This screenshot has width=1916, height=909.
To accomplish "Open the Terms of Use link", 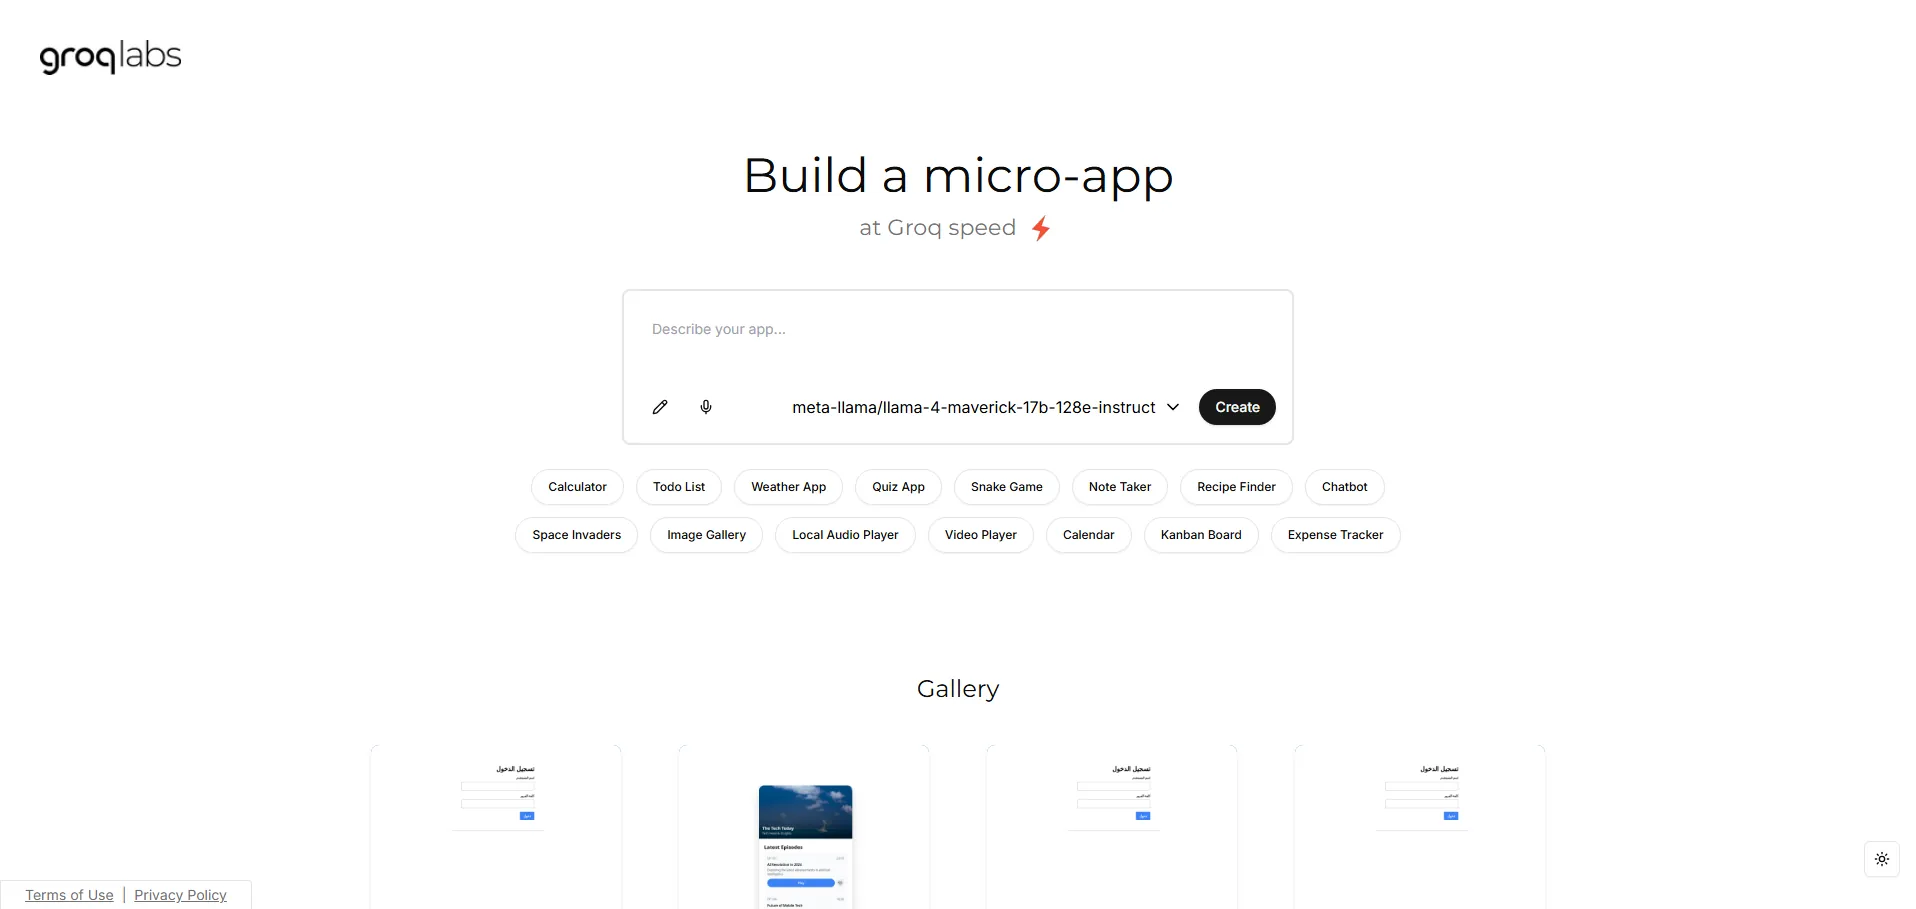I will coord(69,895).
